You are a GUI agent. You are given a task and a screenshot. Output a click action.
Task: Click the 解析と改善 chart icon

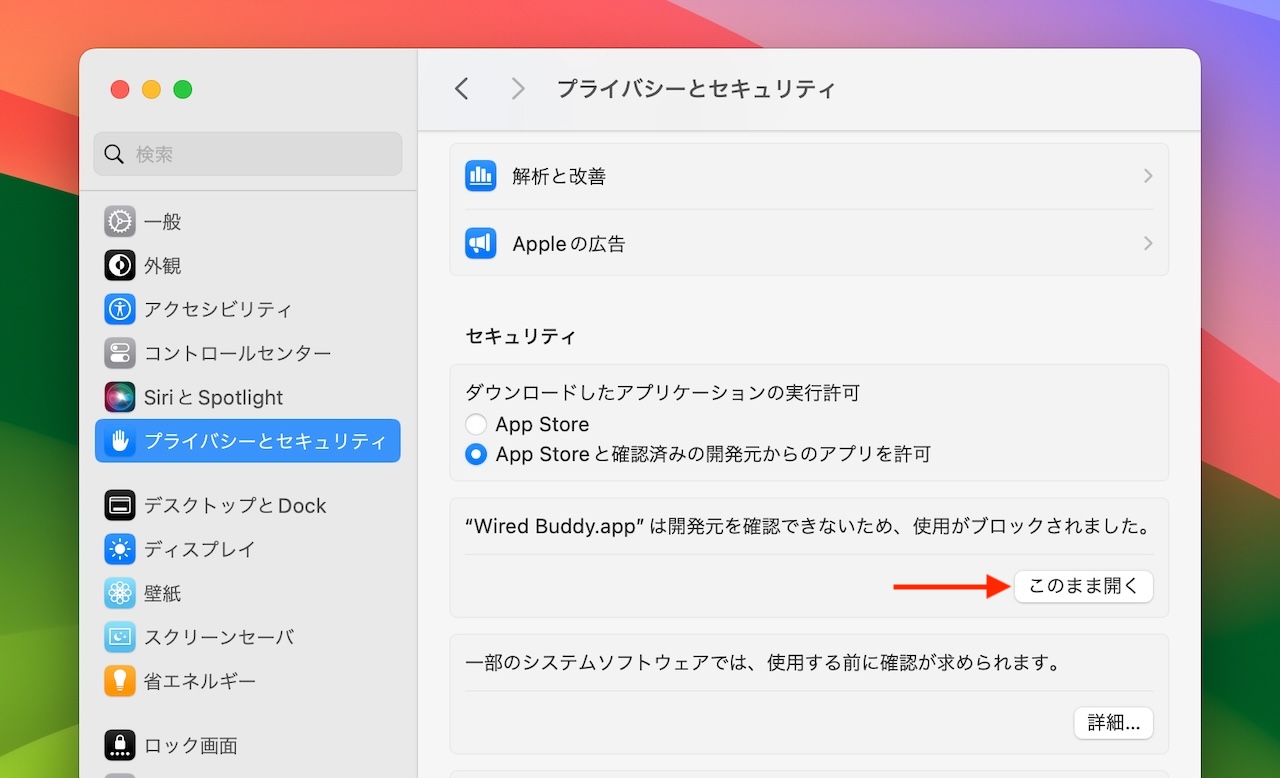[481, 176]
